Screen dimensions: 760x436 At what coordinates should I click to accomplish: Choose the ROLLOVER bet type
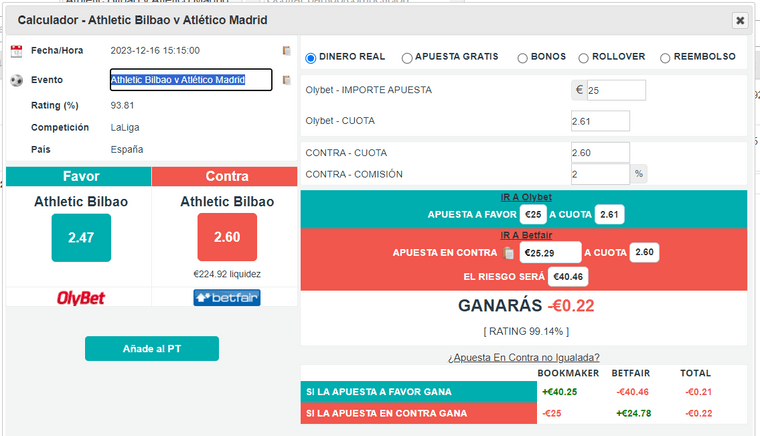click(583, 58)
